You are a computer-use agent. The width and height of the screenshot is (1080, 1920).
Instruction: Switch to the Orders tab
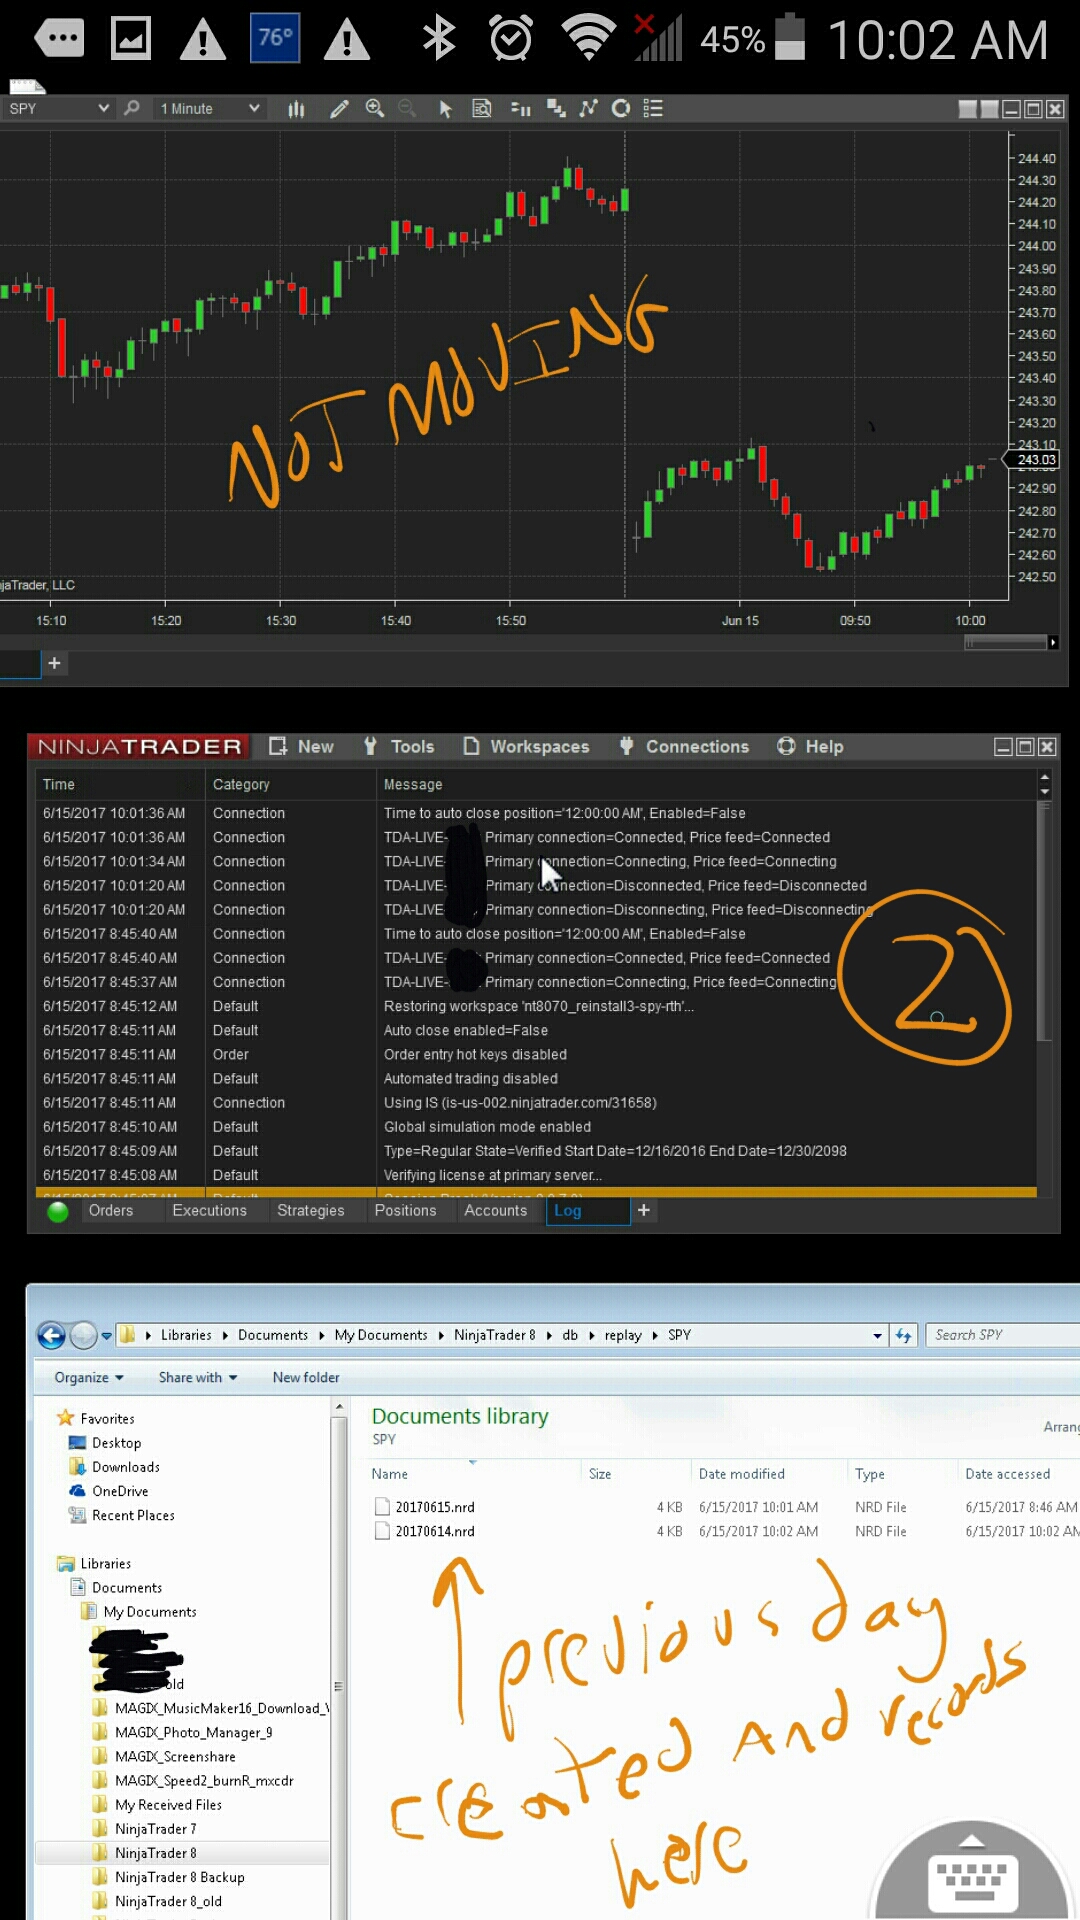pos(111,1210)
